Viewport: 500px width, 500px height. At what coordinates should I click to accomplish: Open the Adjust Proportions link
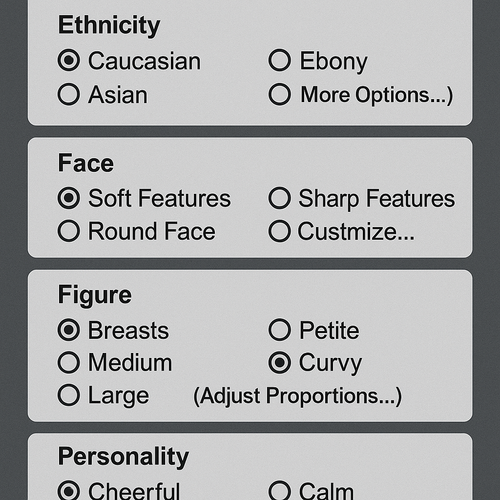[x=298, y=396]
